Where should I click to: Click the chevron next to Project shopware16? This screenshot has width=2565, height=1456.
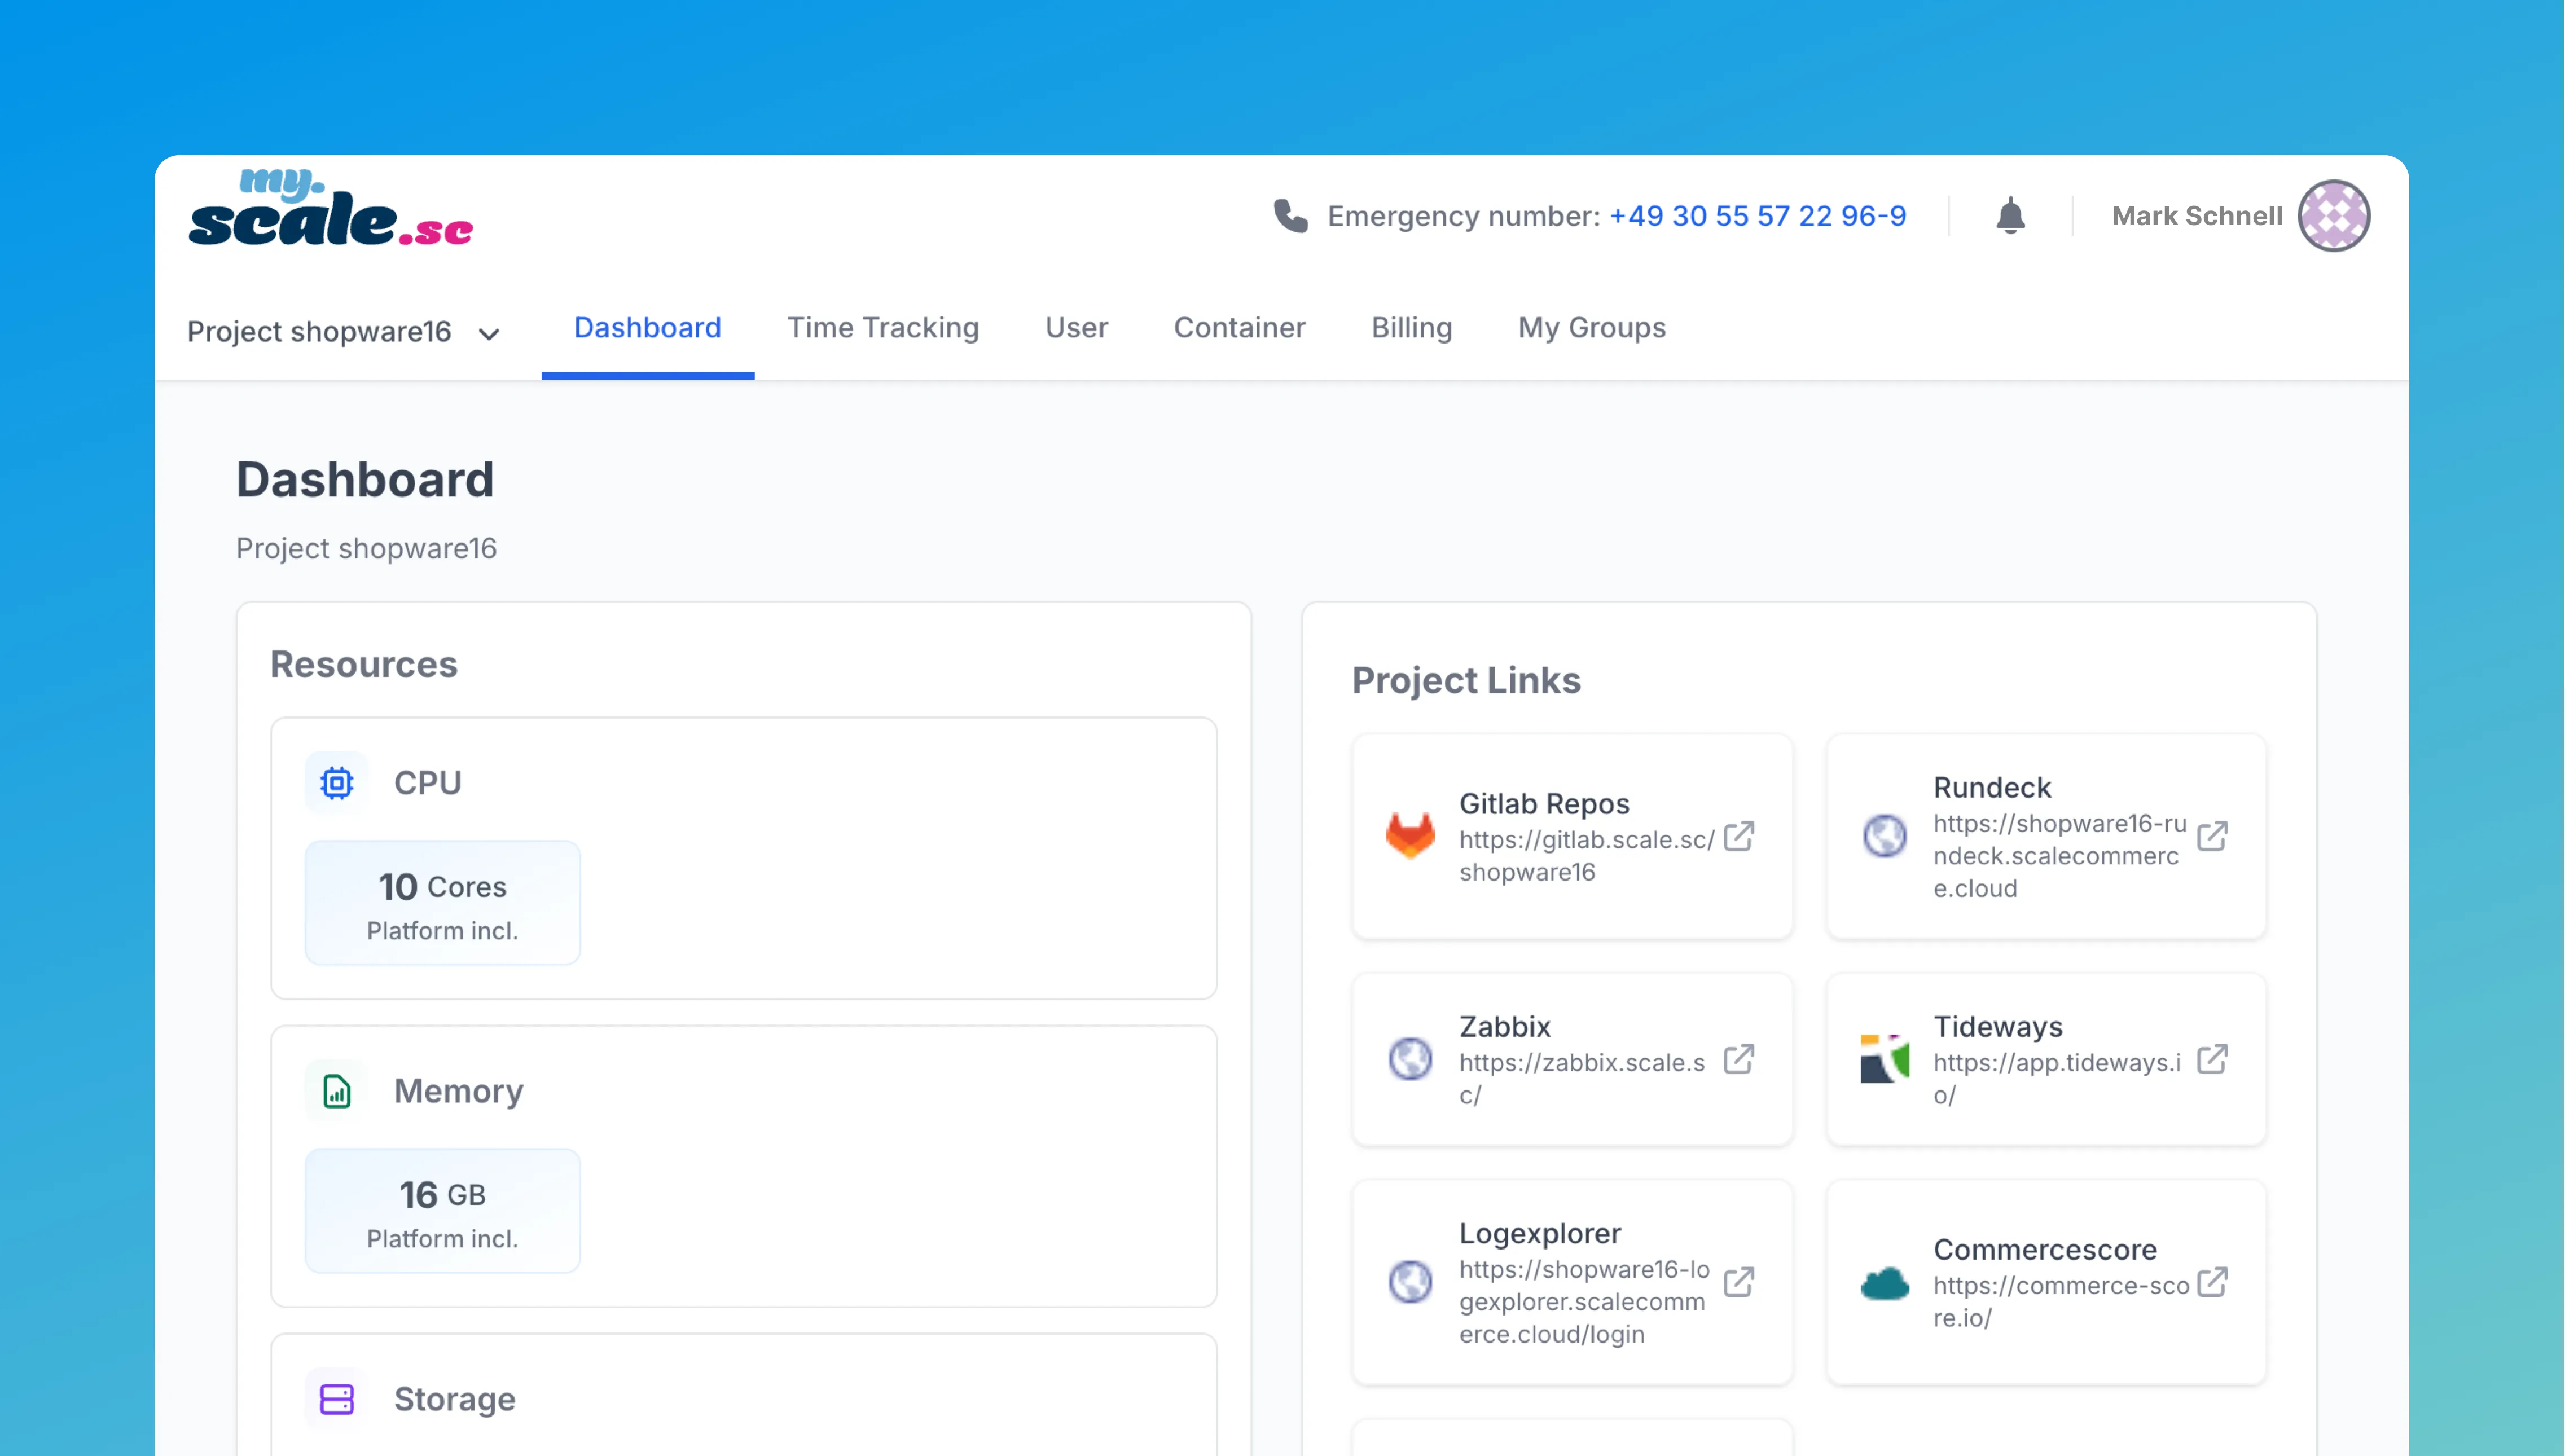489,334
